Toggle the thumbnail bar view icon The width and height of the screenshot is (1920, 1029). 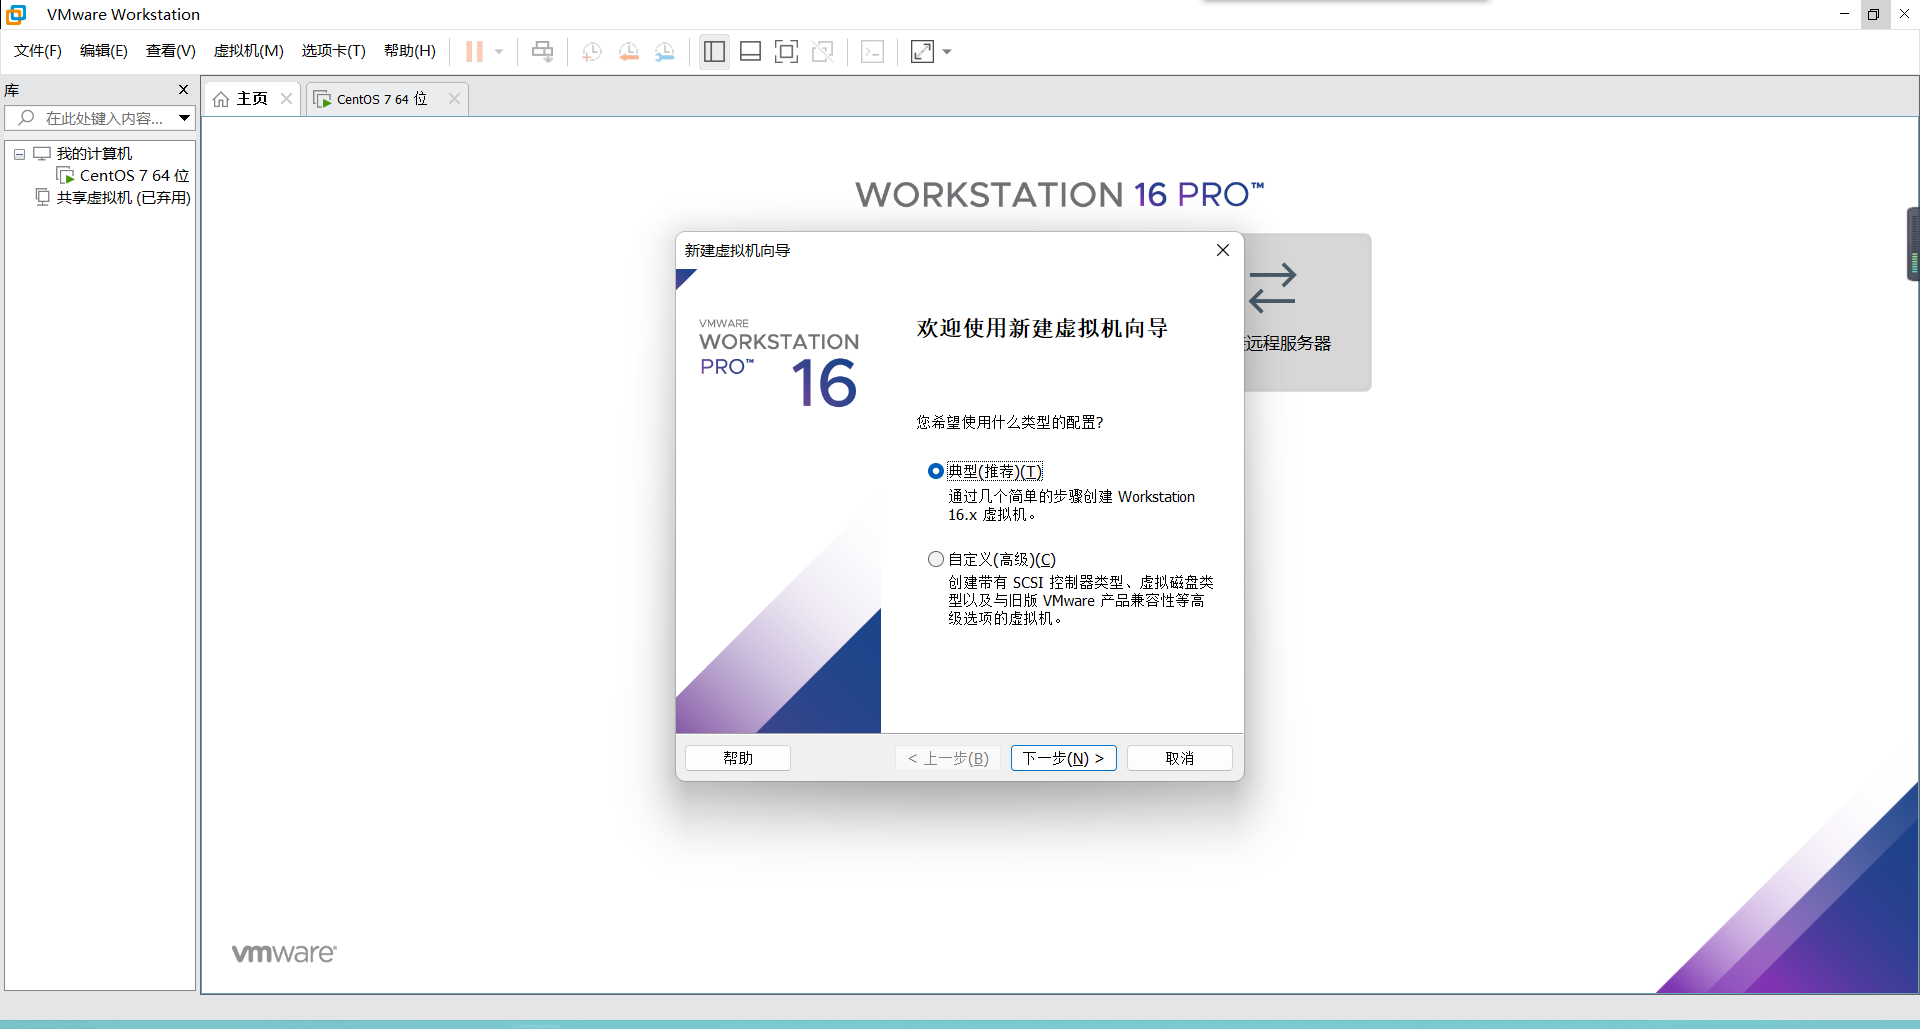[x=750, y=52]
